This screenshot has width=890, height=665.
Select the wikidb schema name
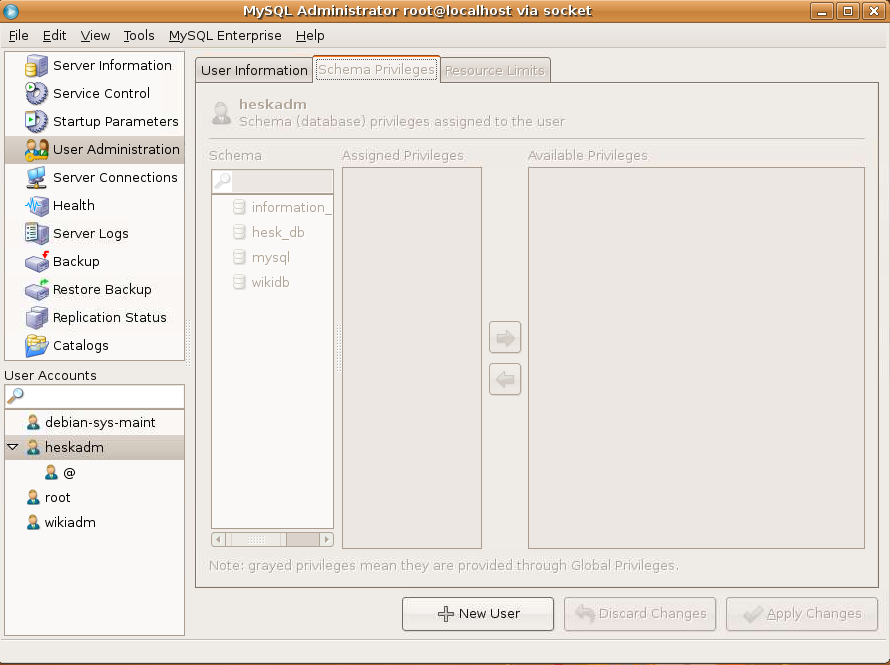pos(270,282)
